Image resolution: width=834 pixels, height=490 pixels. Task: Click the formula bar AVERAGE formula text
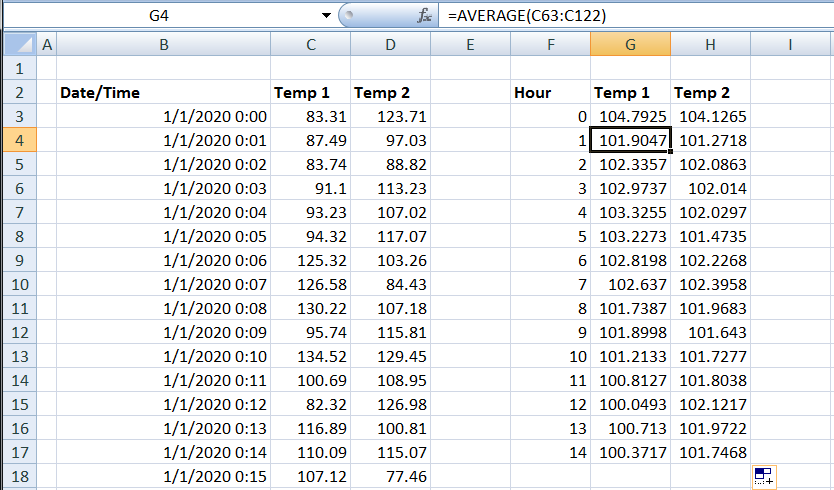(527, 15)
